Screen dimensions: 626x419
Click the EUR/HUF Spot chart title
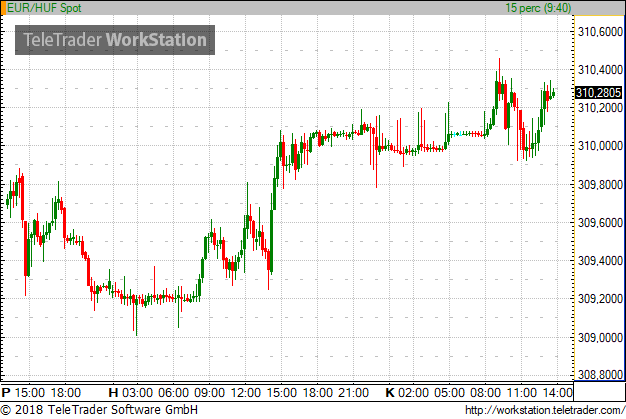click(x=44, y=8)
